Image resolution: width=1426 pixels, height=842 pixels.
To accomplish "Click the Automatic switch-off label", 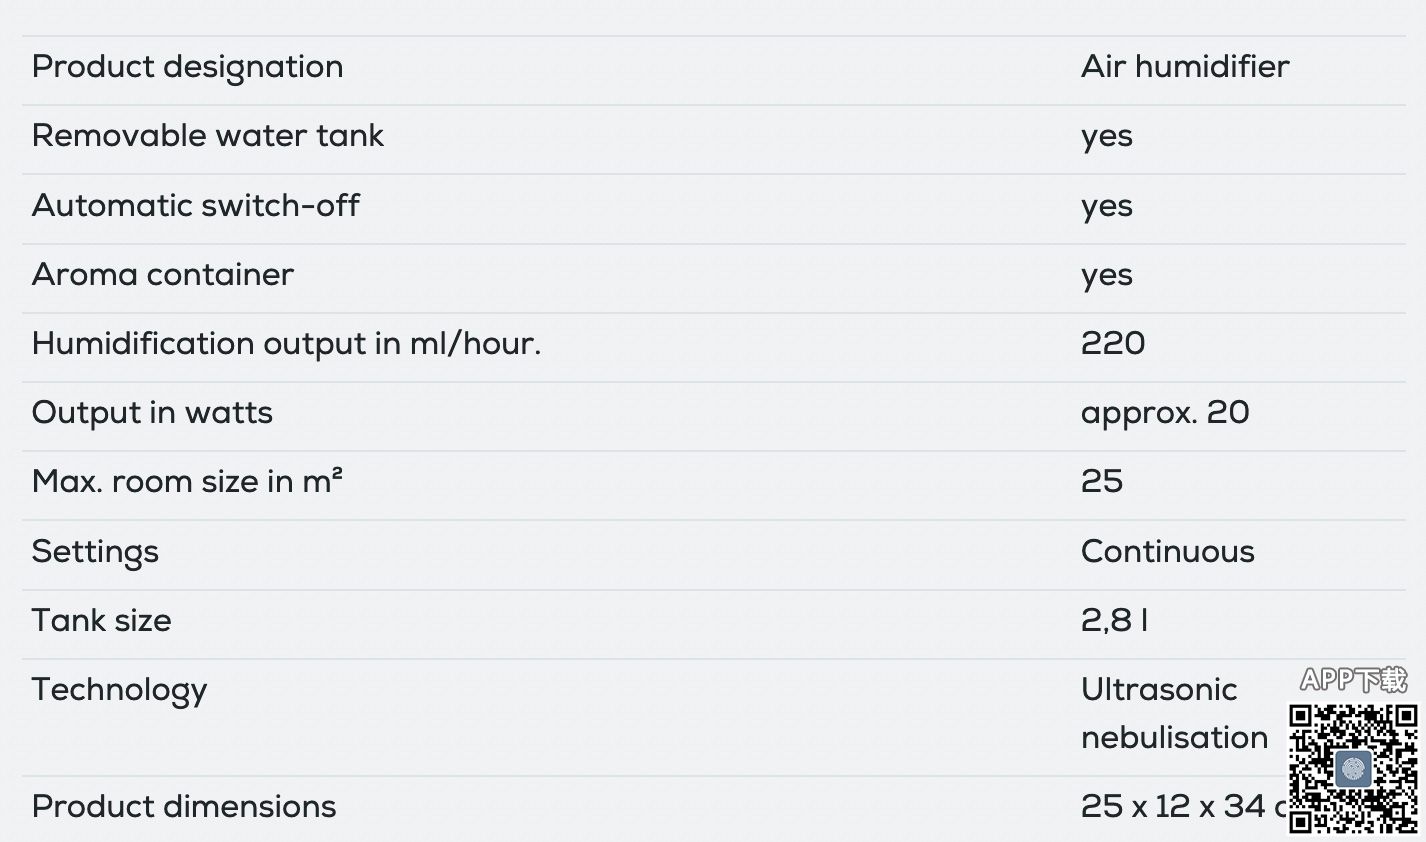I will [195, 205].
